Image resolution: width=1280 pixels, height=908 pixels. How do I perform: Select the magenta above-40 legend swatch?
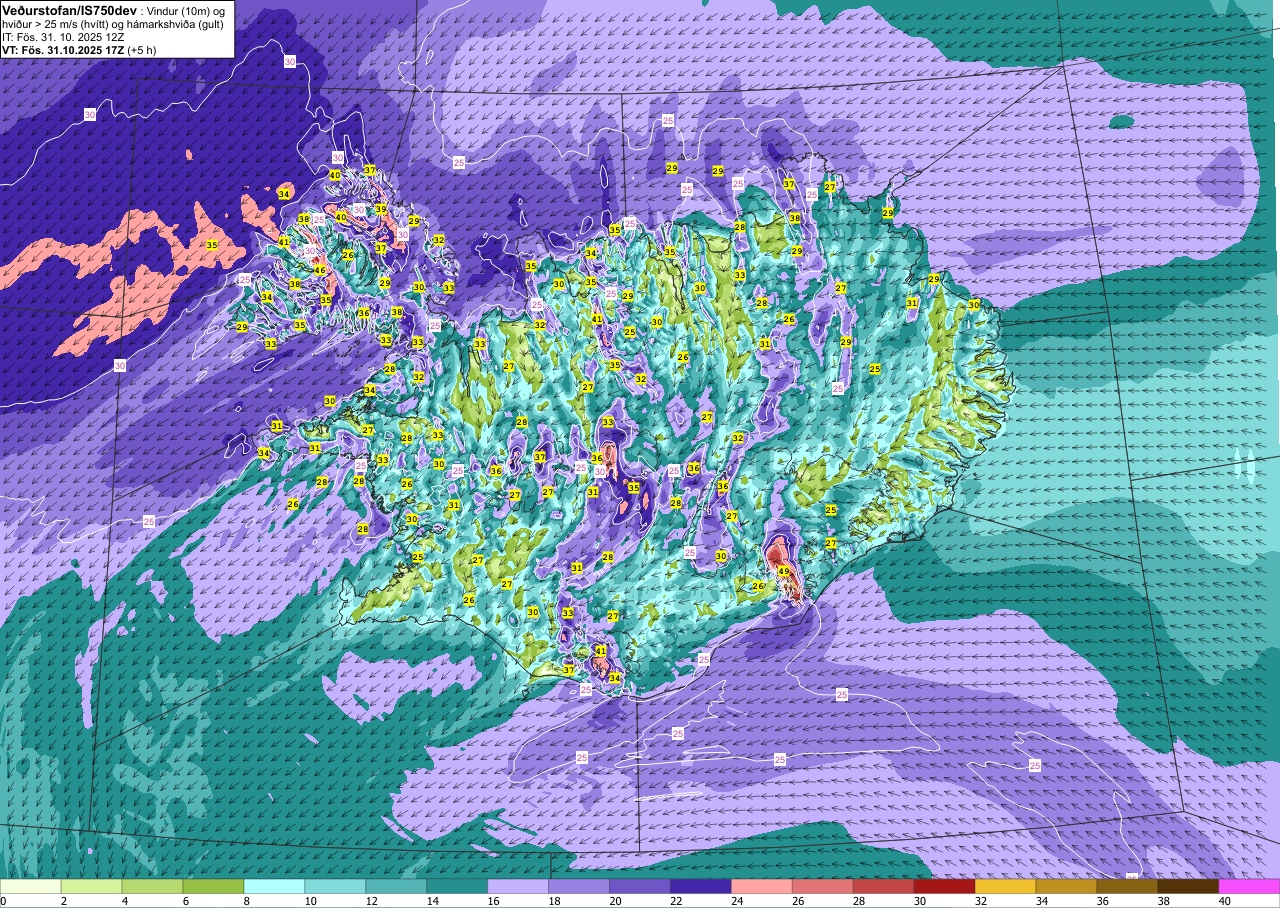coord(1250,886)
